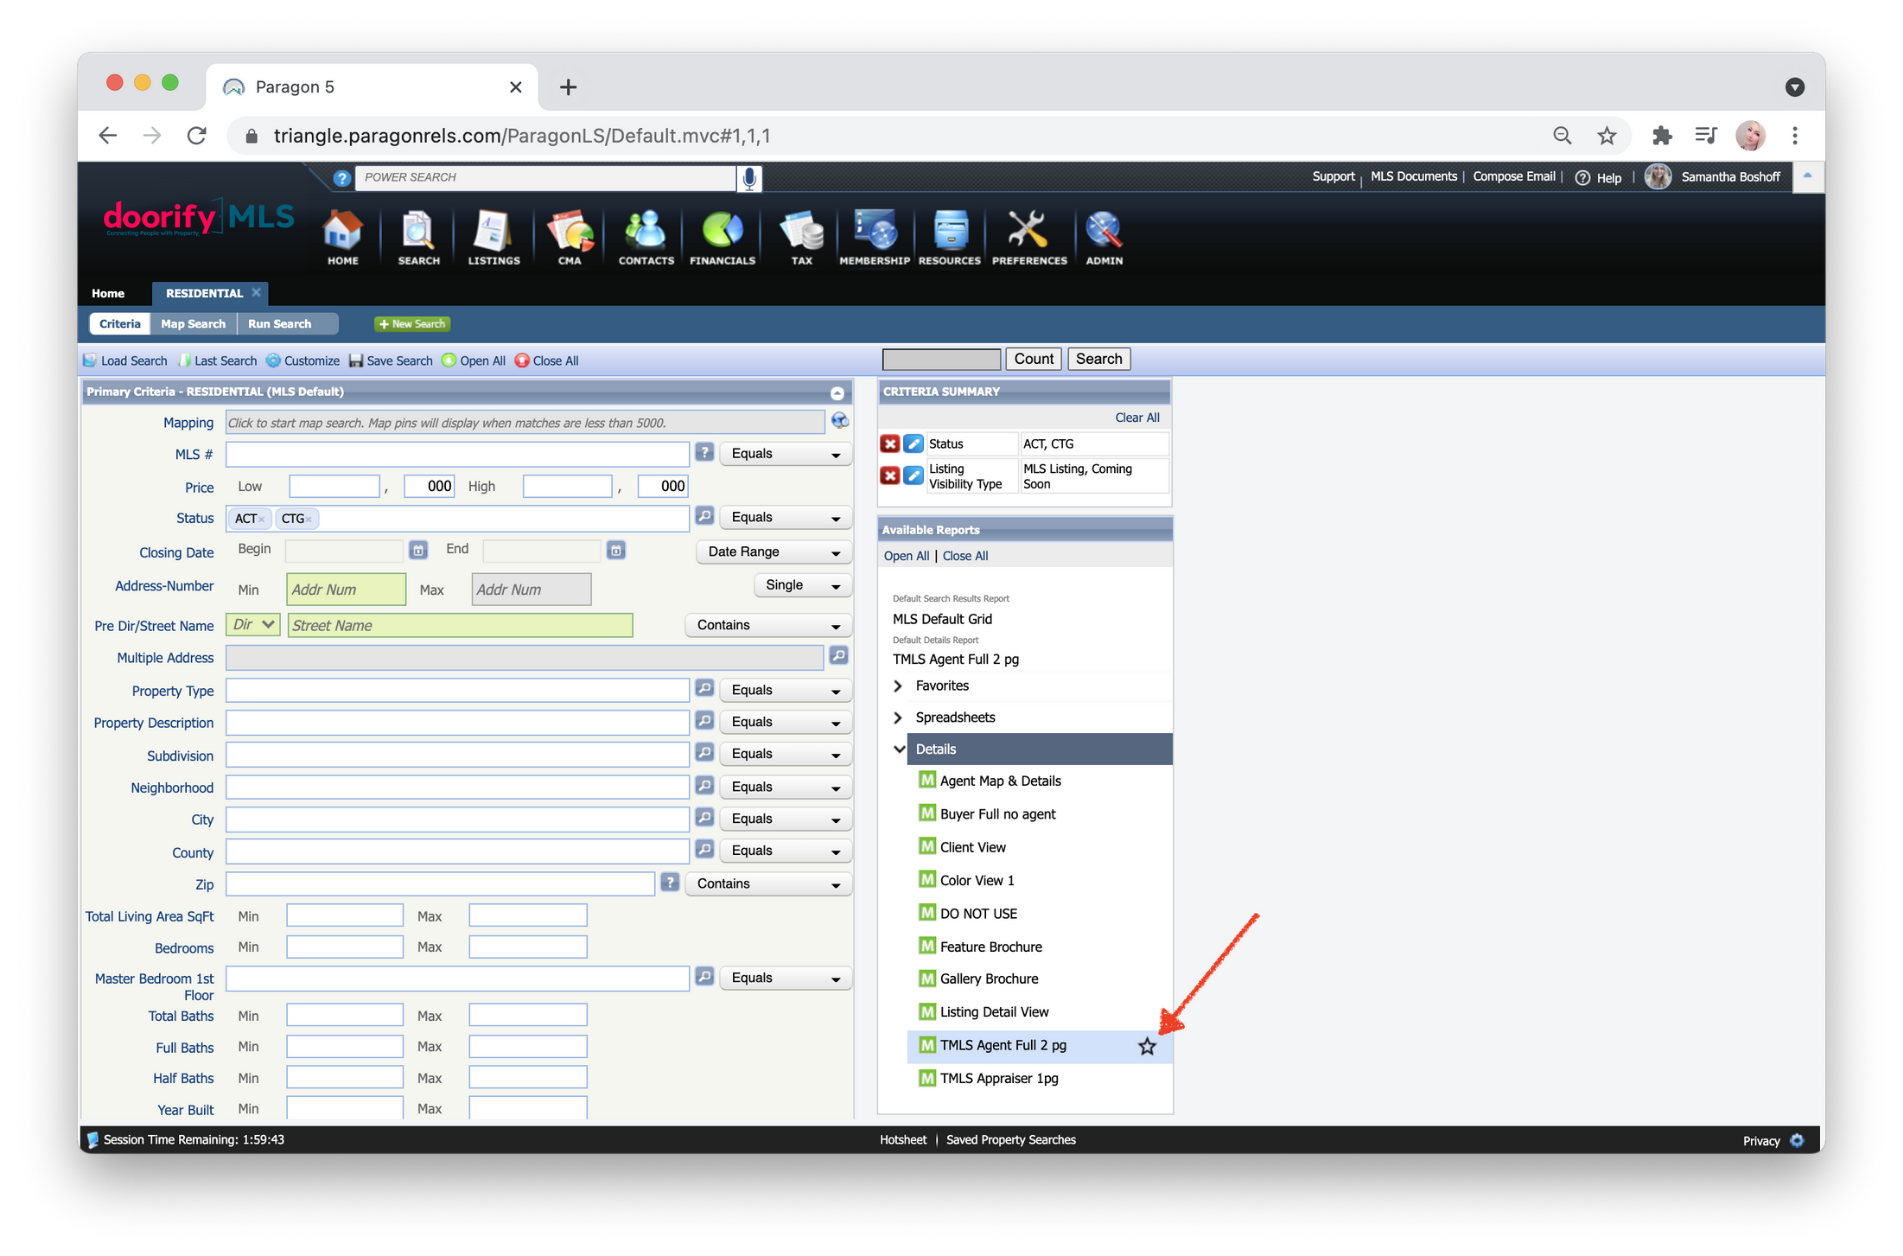This screenshot has height=1256, width=1903.
Task: Open the HOME module icon
Action: tap(343, 237)
